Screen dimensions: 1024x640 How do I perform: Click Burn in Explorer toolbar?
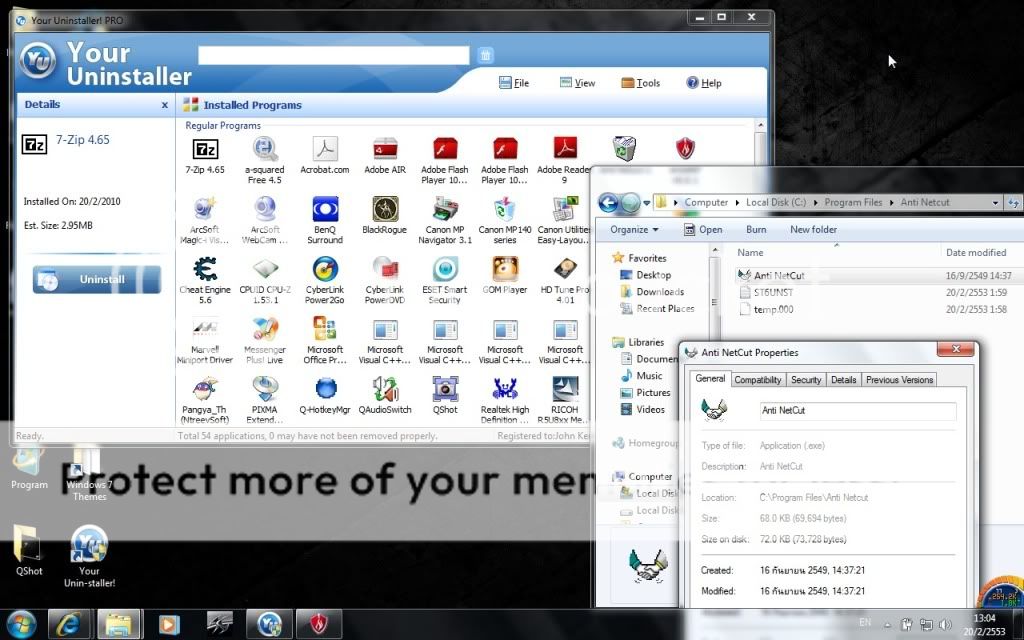point(756,229)
